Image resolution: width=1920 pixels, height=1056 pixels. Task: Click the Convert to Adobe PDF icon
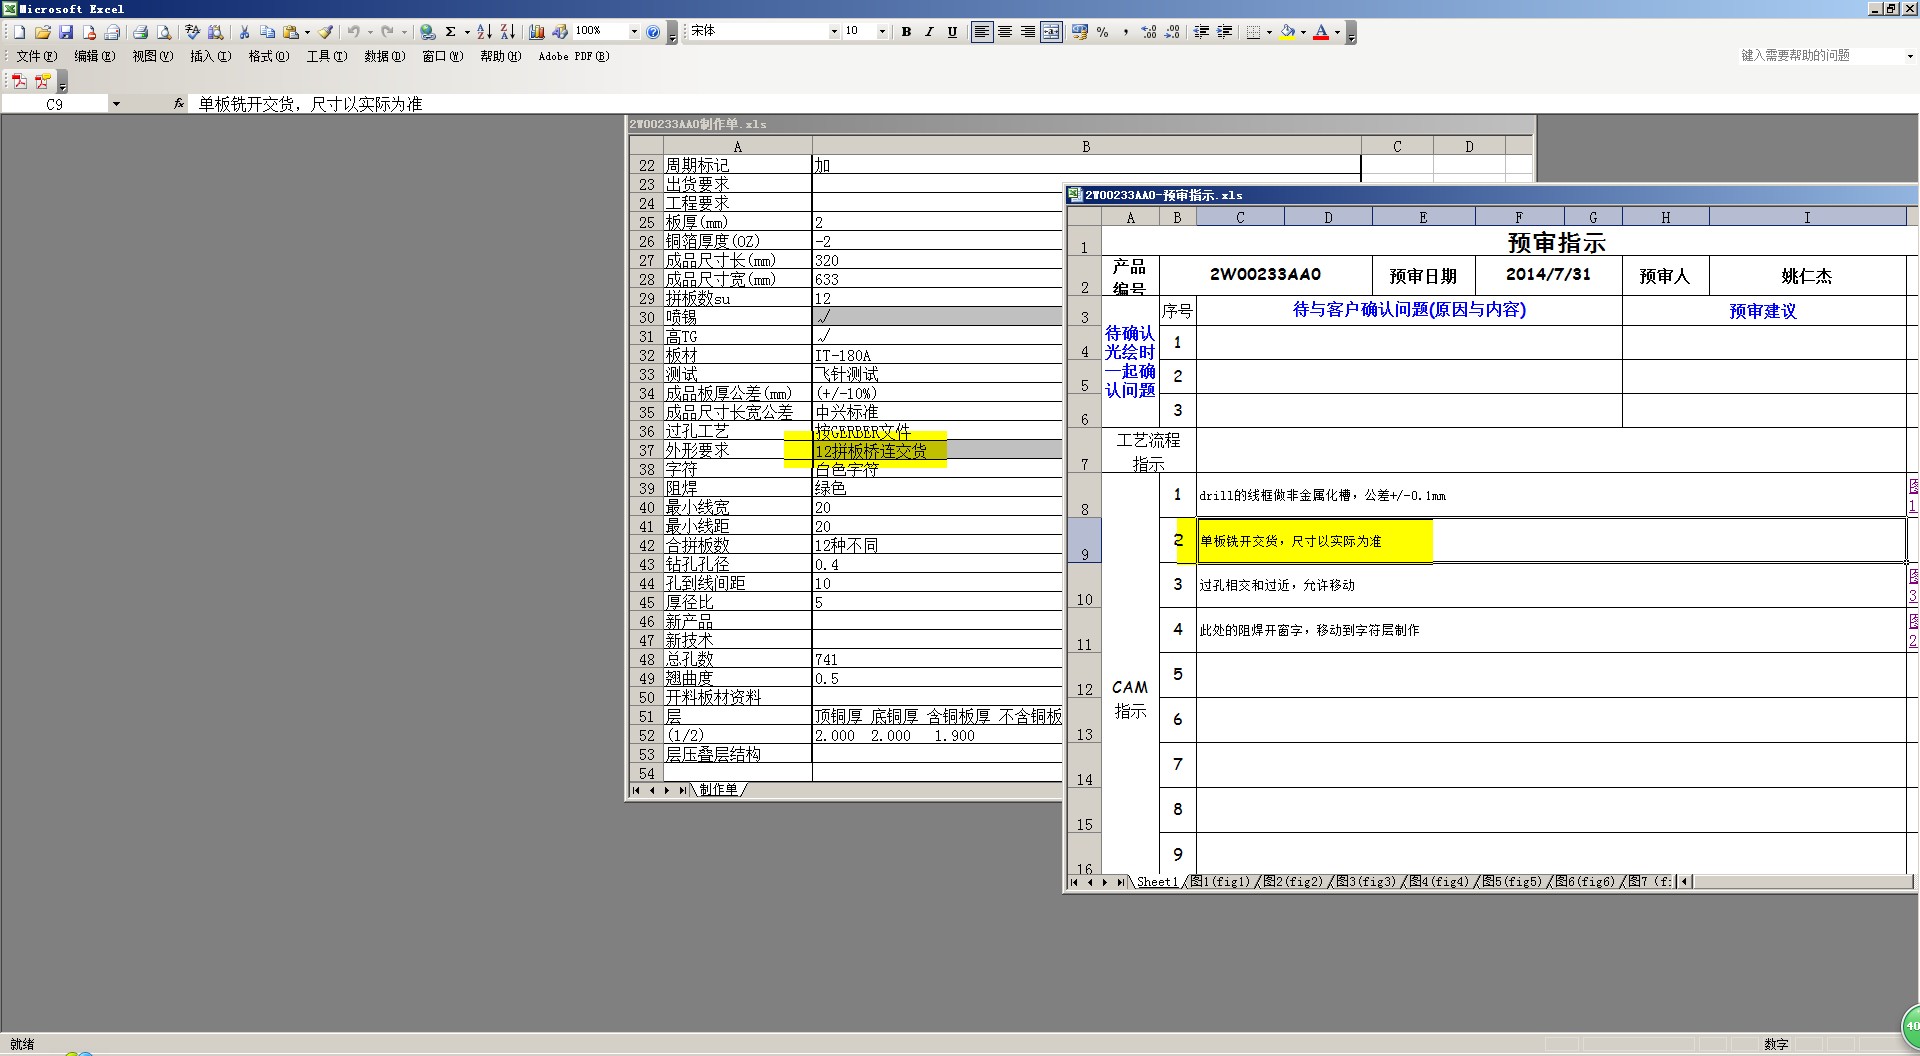pos(19,81)
